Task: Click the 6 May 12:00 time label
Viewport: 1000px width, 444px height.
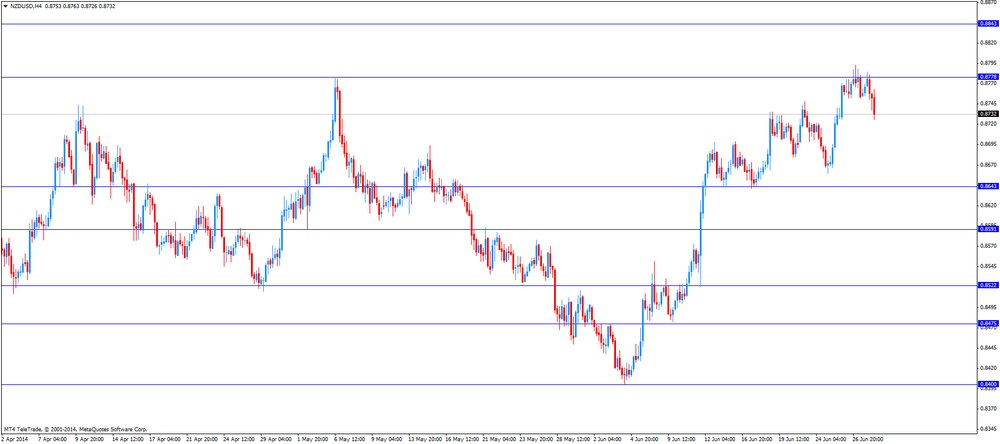Action: tap(348, 439)
